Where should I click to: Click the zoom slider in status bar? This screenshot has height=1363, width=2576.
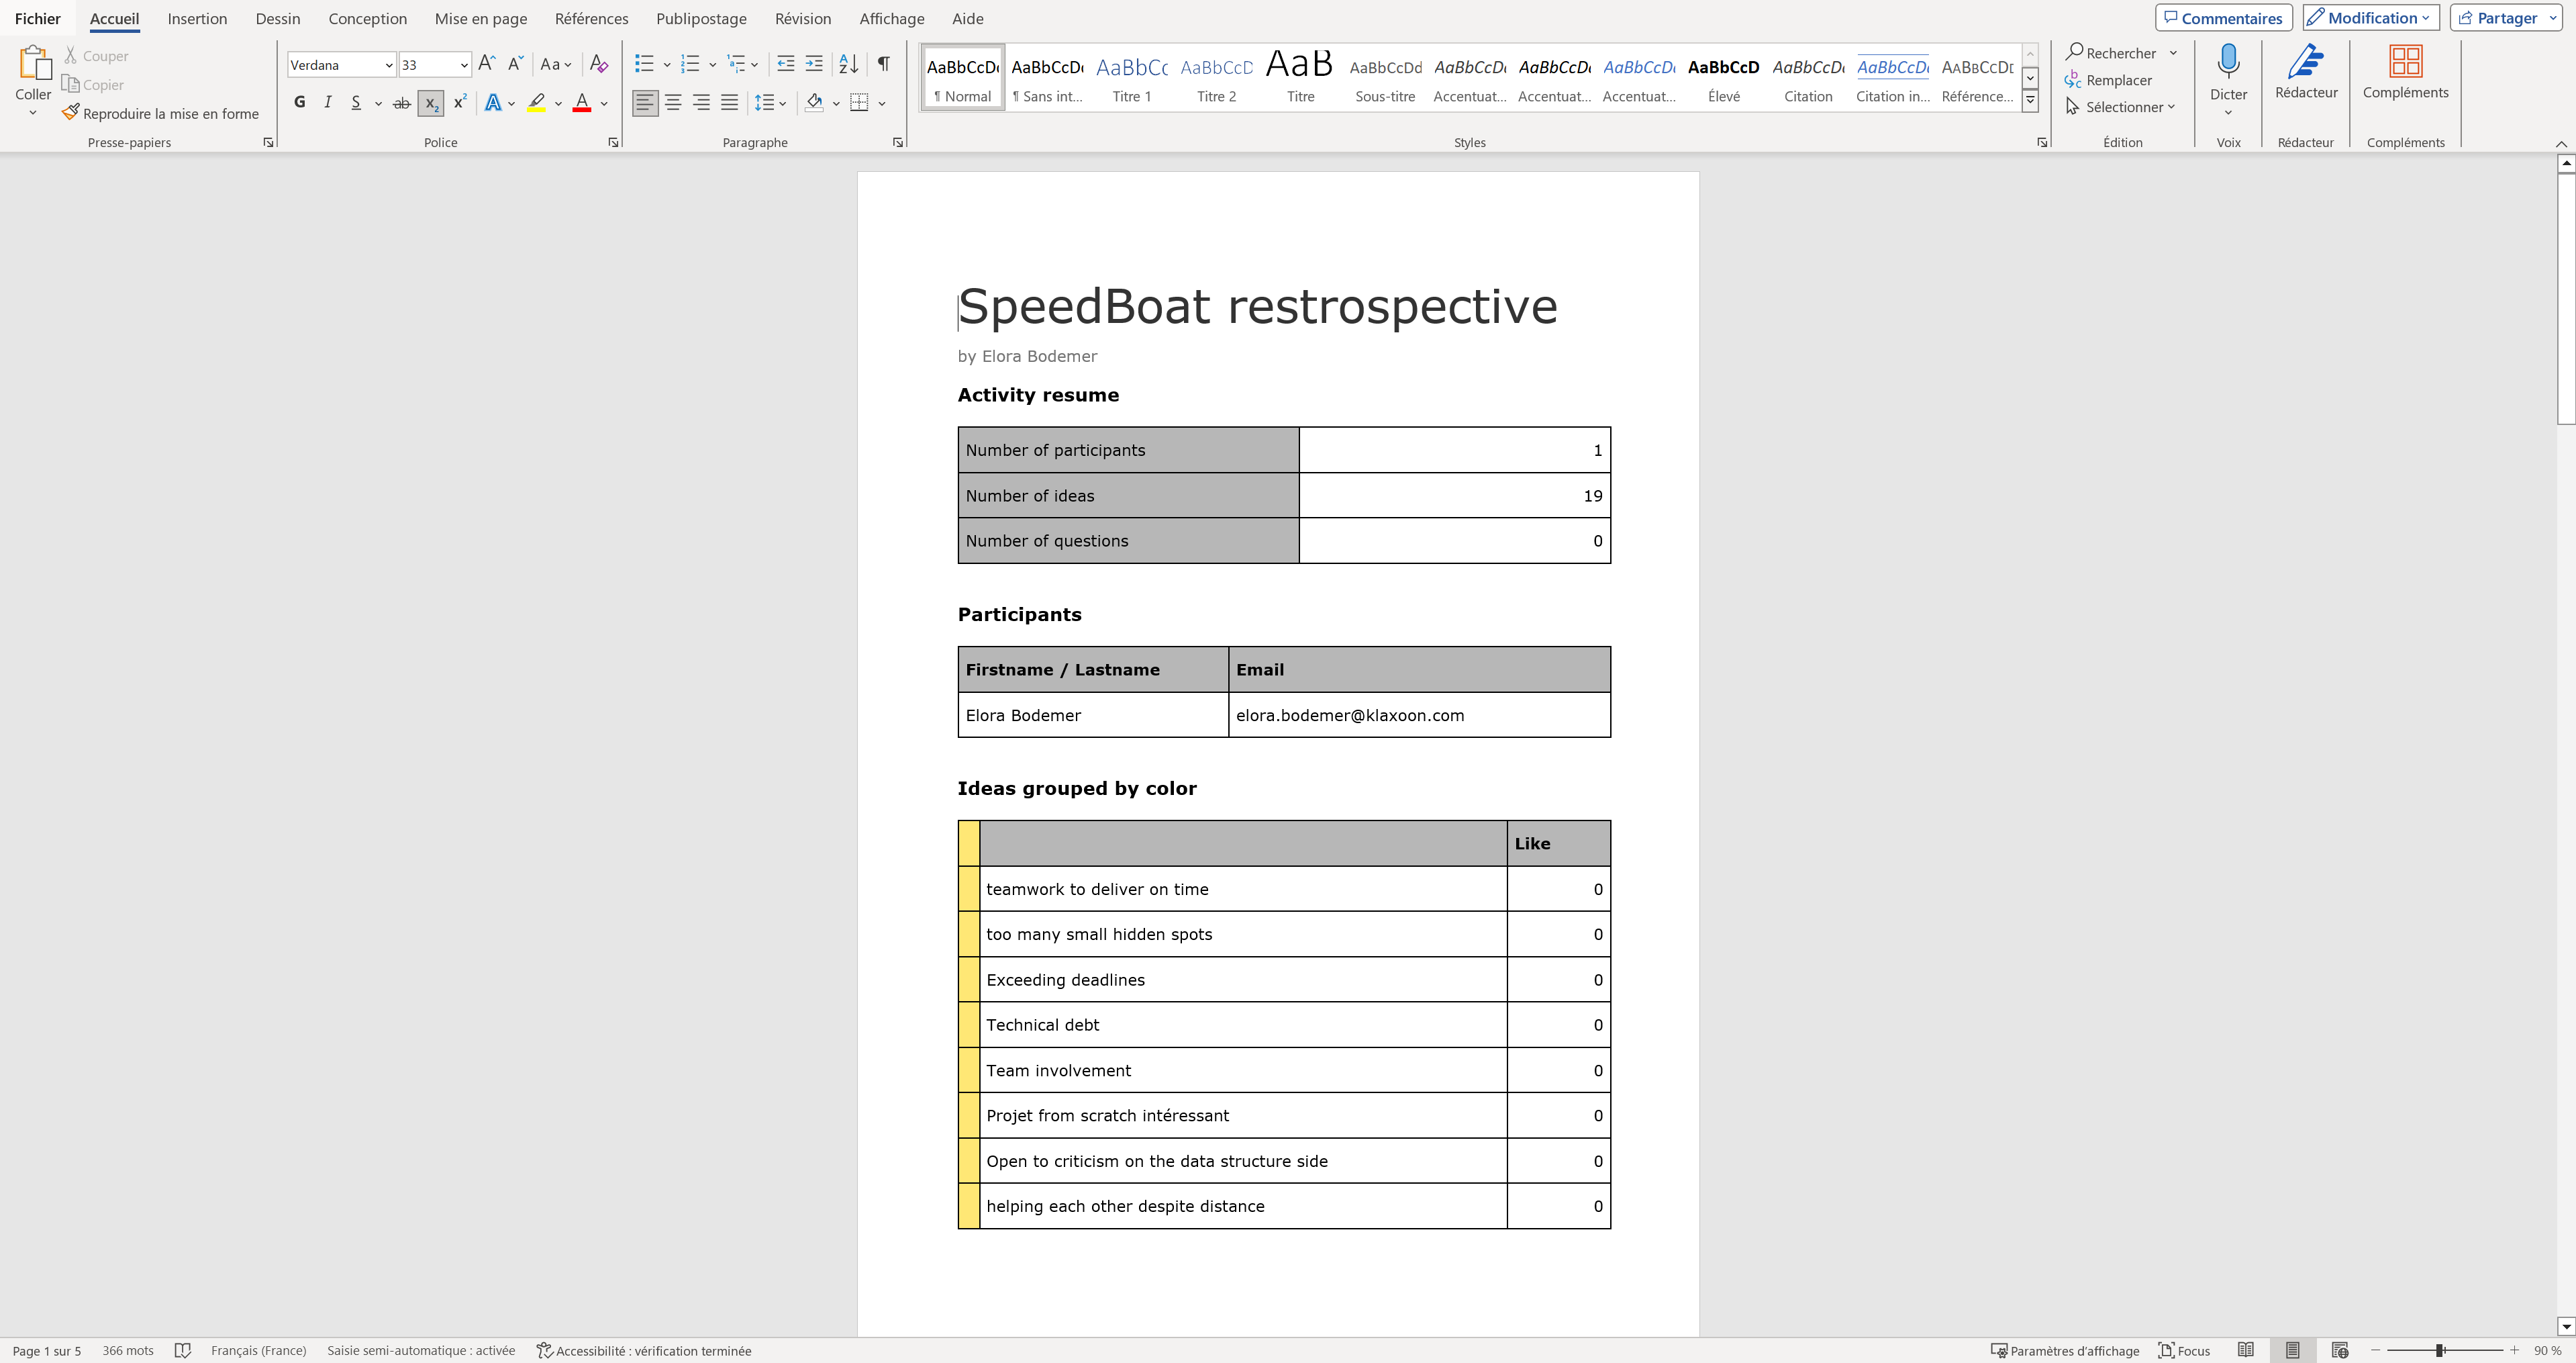(x=2439, y=1350)
